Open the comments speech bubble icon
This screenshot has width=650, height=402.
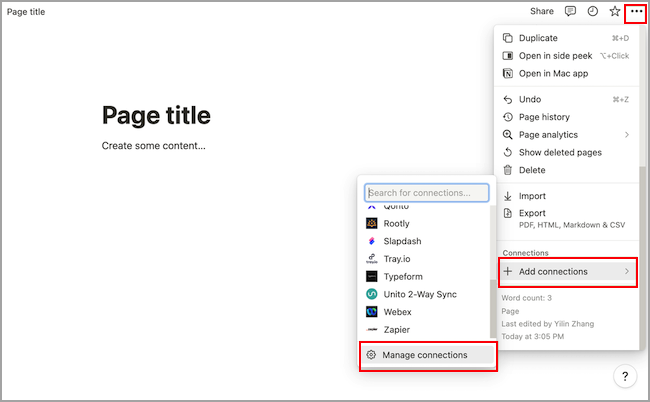(x=570, y=11)
